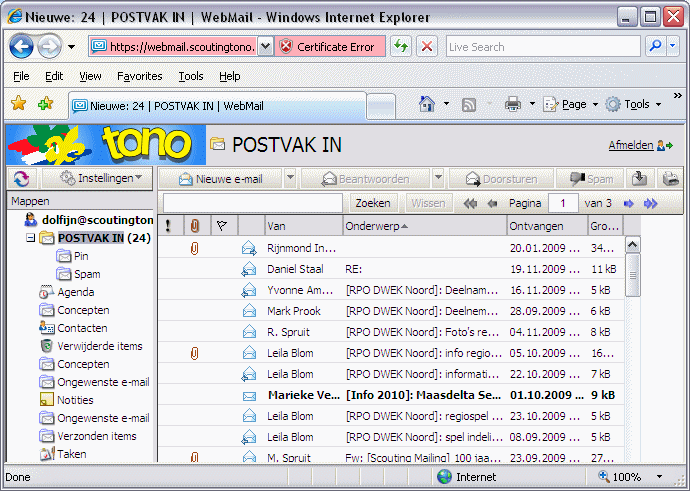Image resolution: width=690 pixels, height=491 pixels.
Task: Click the Live Search input box
Action: coord(541,46)
